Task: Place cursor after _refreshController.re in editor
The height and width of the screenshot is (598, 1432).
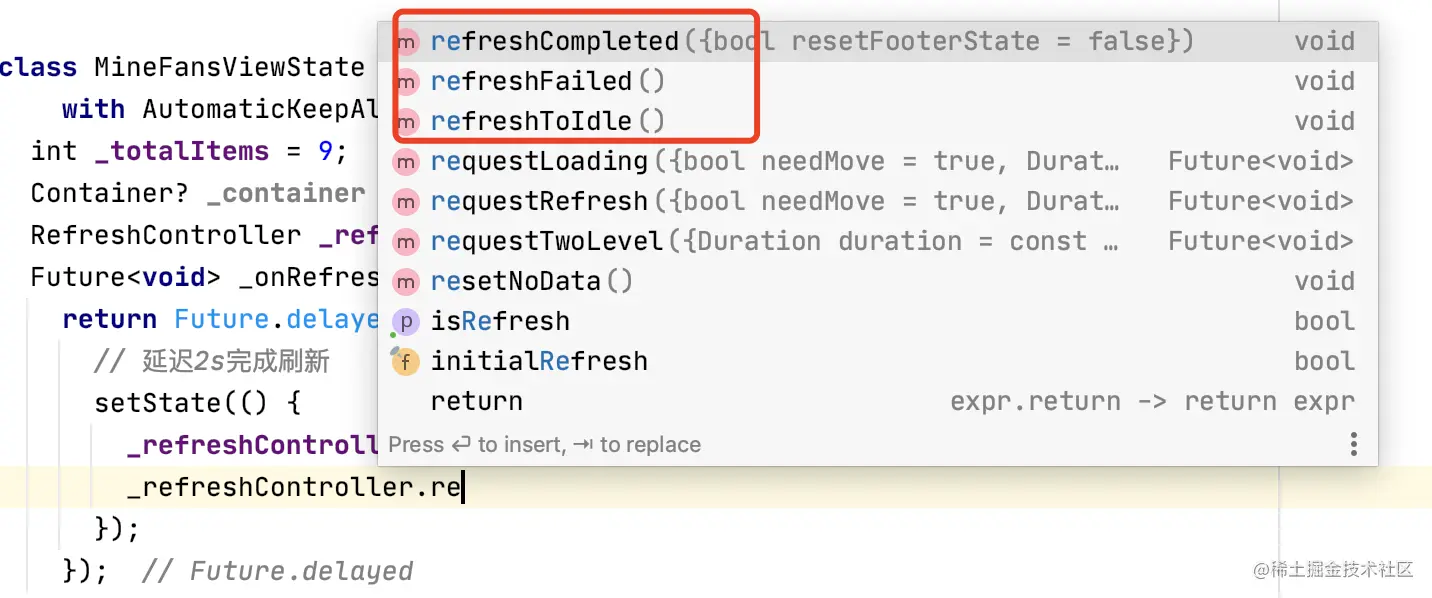Action: coord(463,487)
